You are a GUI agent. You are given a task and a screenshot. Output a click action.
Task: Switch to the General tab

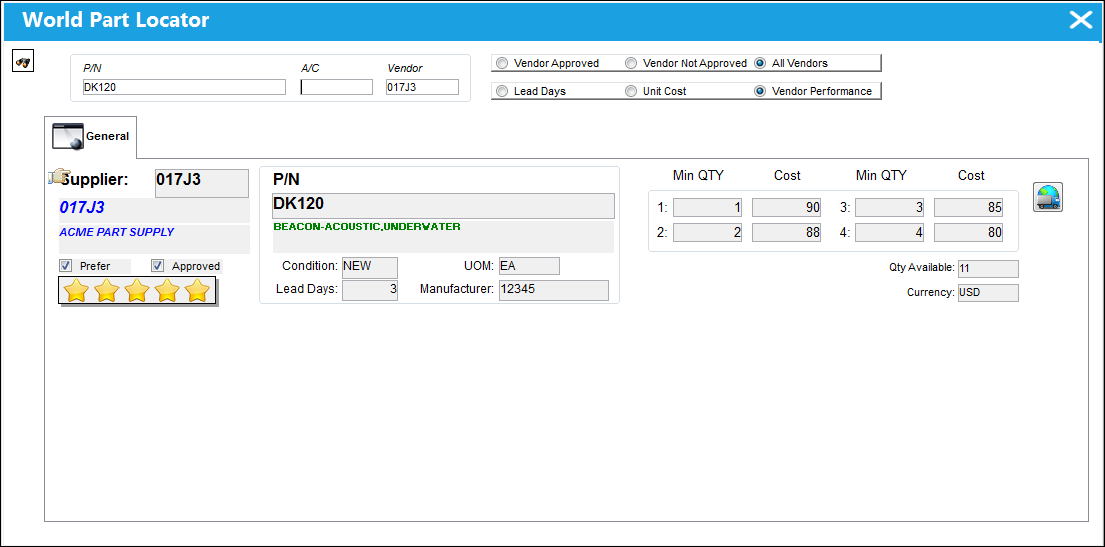click(91, 137)
